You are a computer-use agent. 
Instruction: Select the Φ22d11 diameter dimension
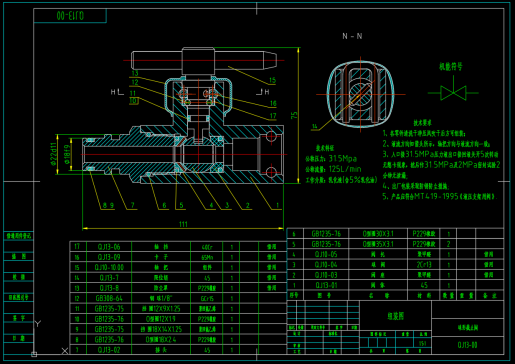pos(53,154)
